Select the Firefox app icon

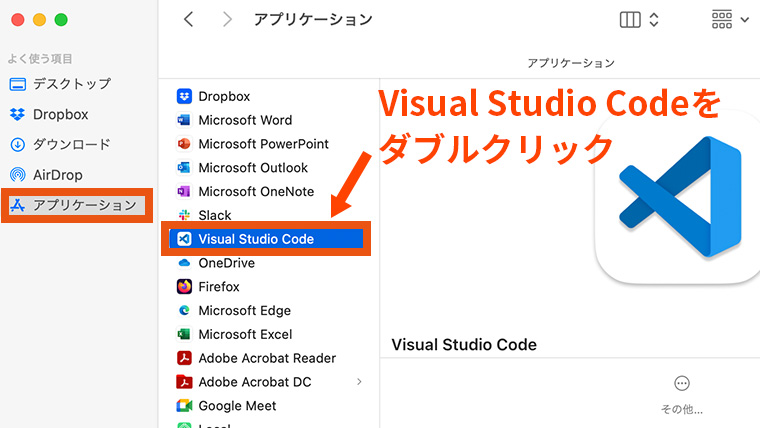(x=184, y=287)
